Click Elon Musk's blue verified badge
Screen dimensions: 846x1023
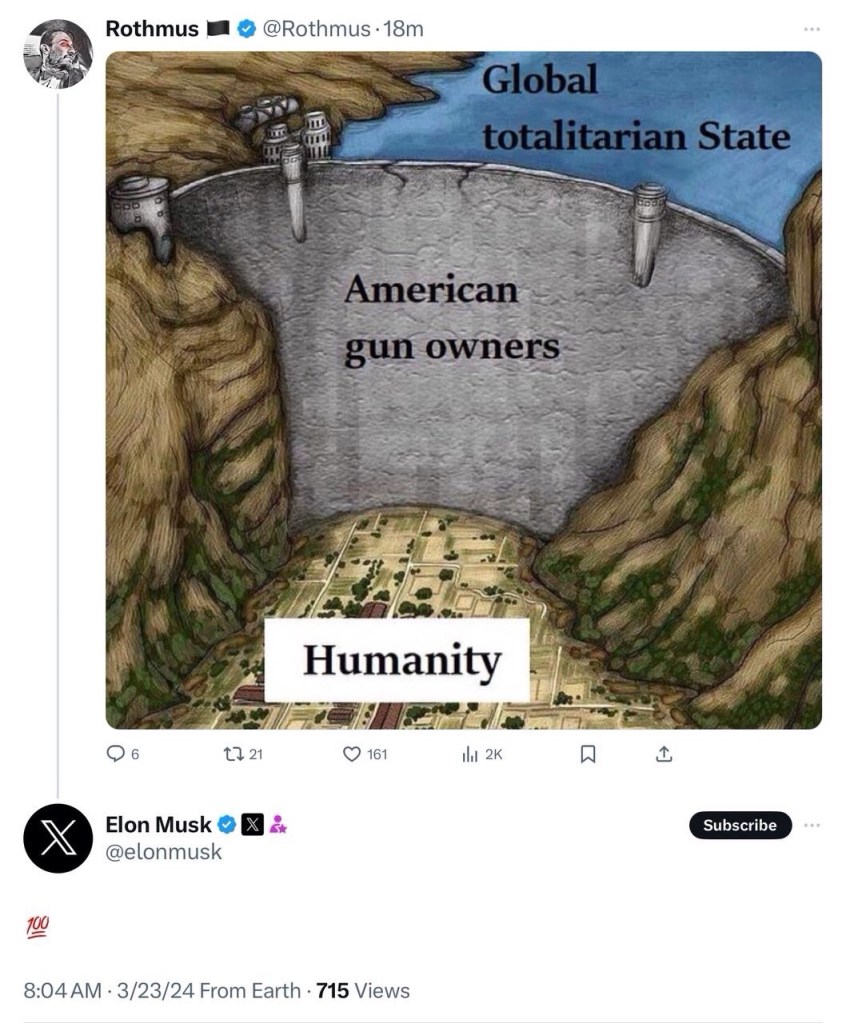click(226, 825)
